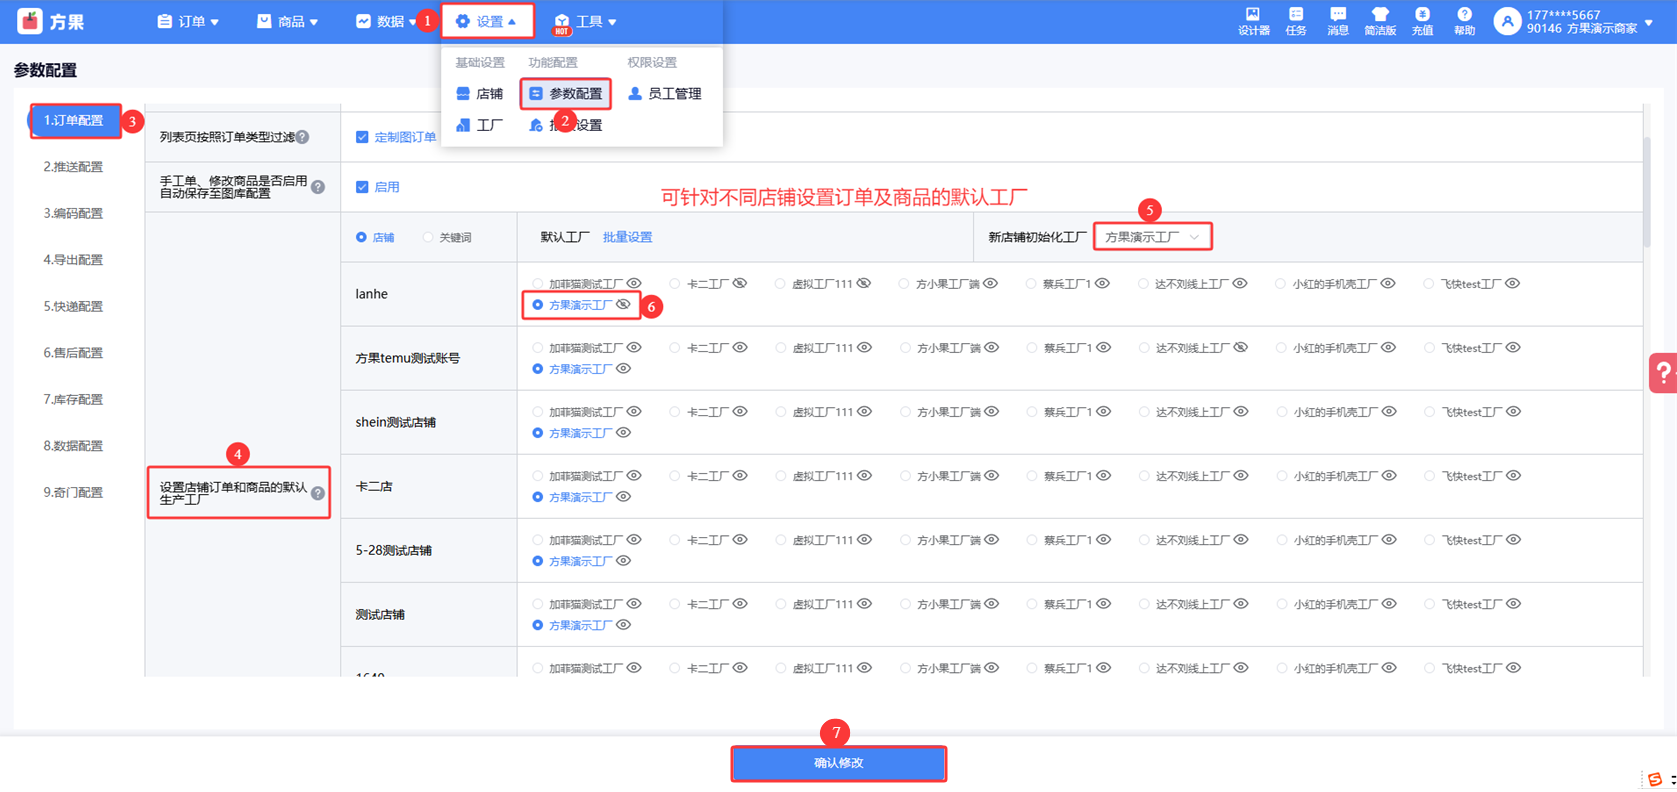Viewport: 1677px width, 792px height.
Task: Click the 批量设置 link
Action: [x=627, y=237]
